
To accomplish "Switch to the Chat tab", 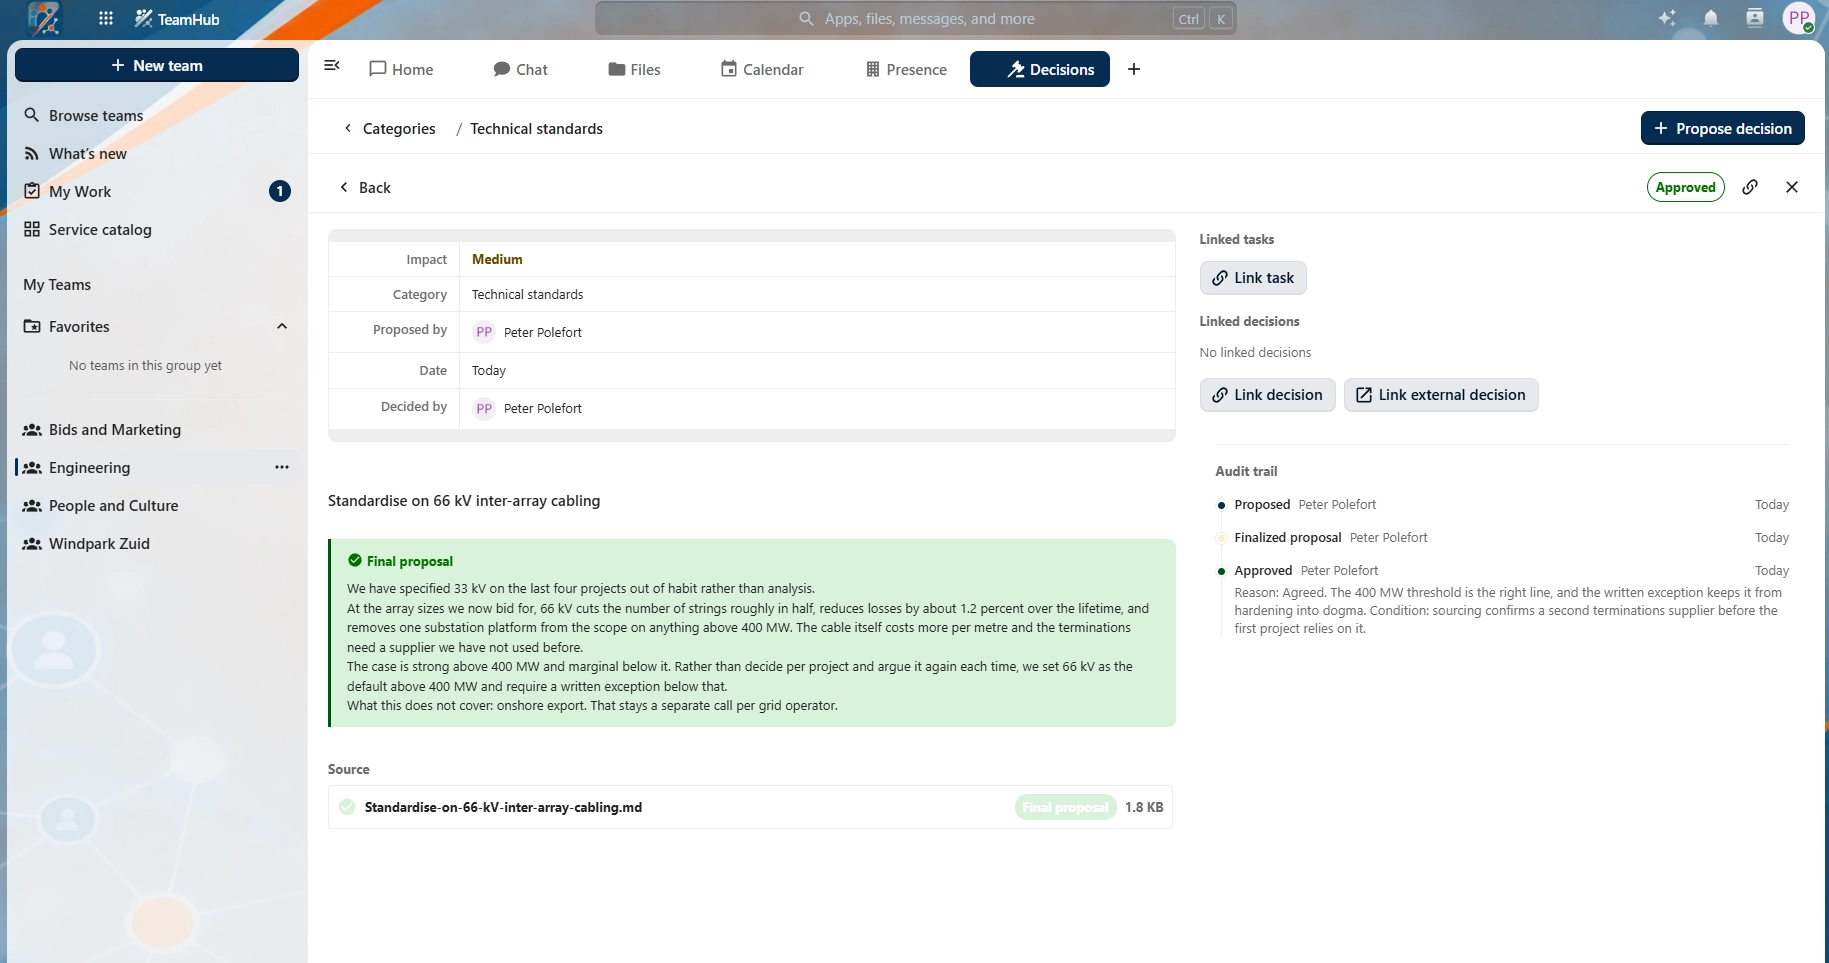I will [520, 69].
